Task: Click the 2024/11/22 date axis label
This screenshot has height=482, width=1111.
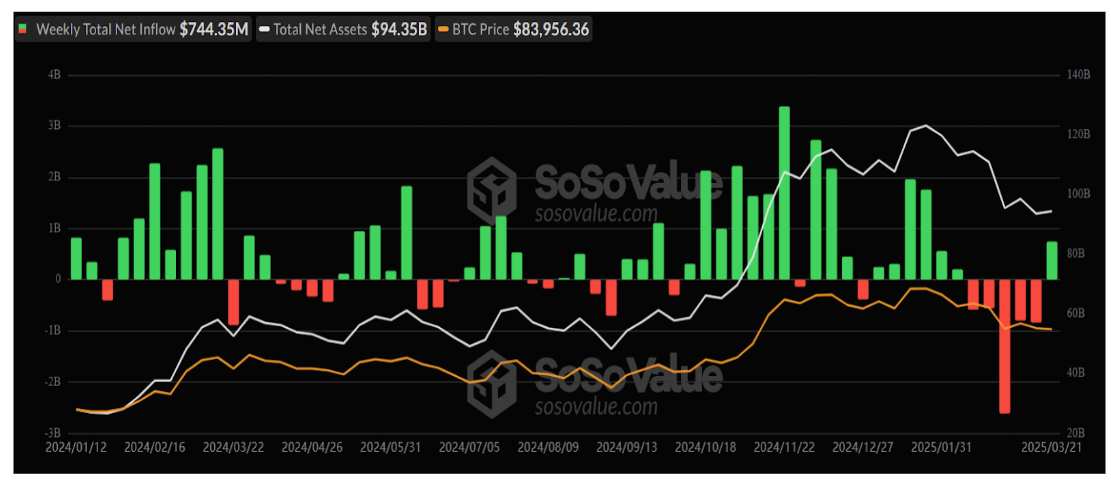Action: 783,447
